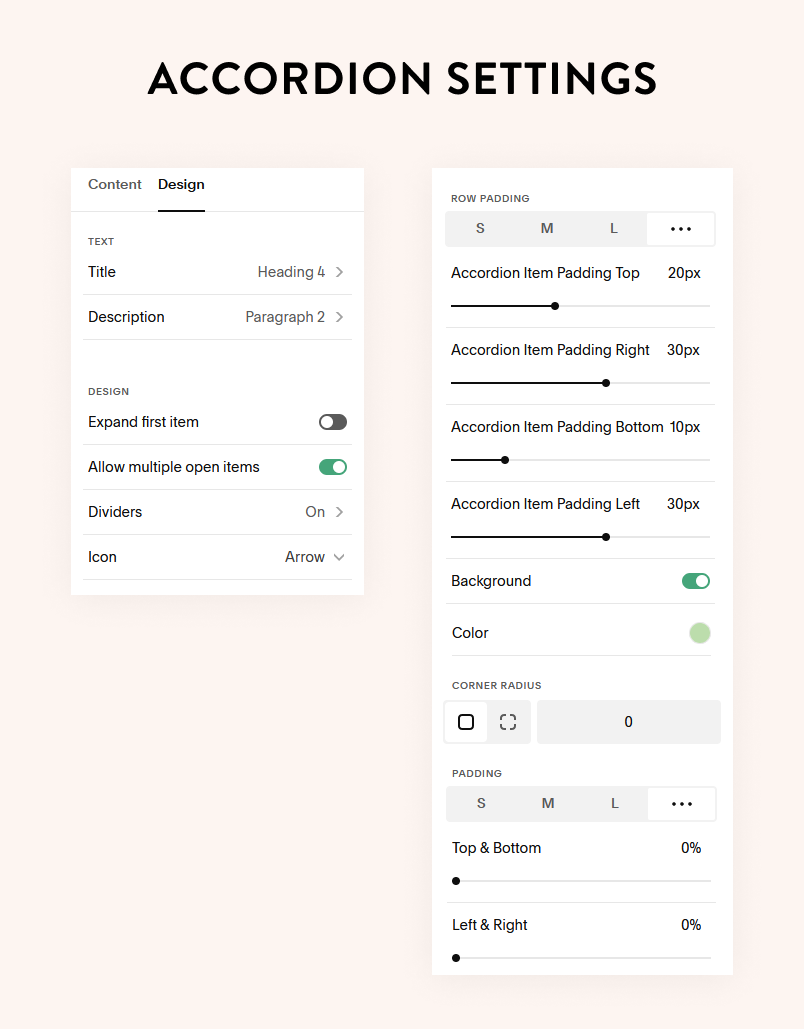Enable the Expand first item toggle
The image size is (804, 1029).
pos(332,422)
